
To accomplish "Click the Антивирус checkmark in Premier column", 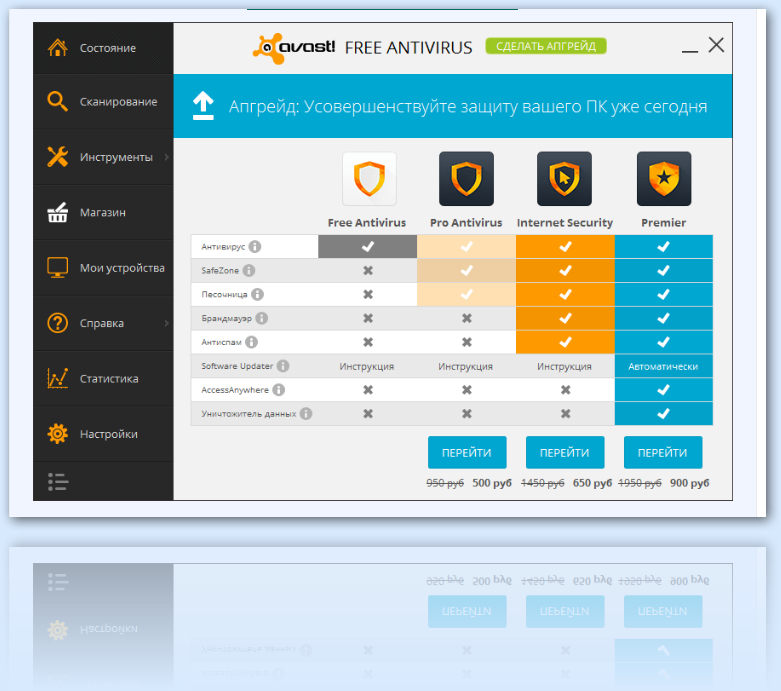I will 663,247.
